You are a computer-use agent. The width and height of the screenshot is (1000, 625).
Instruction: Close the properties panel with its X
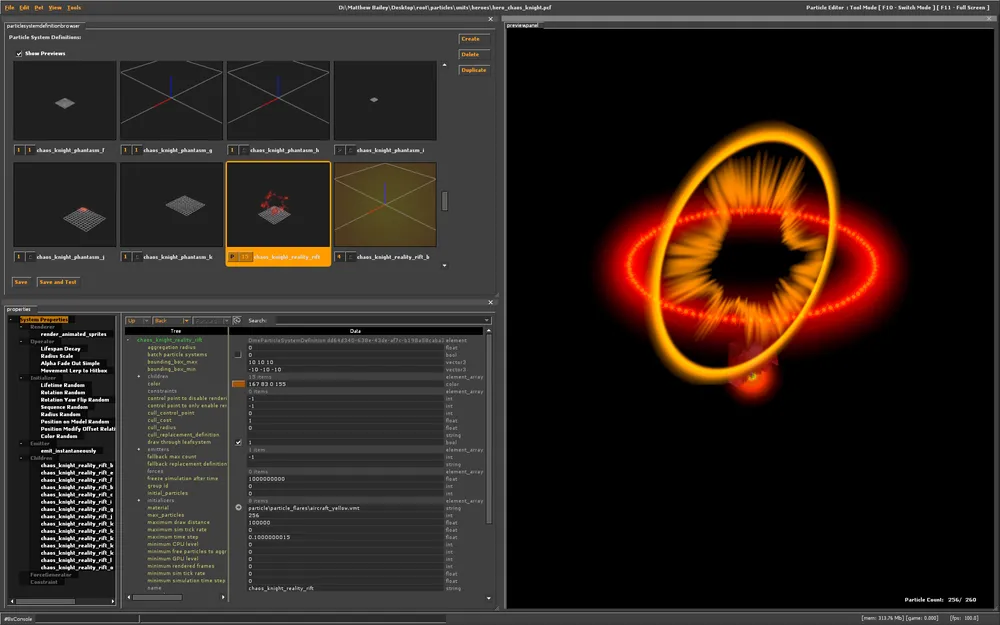click(x=490, y=301)
